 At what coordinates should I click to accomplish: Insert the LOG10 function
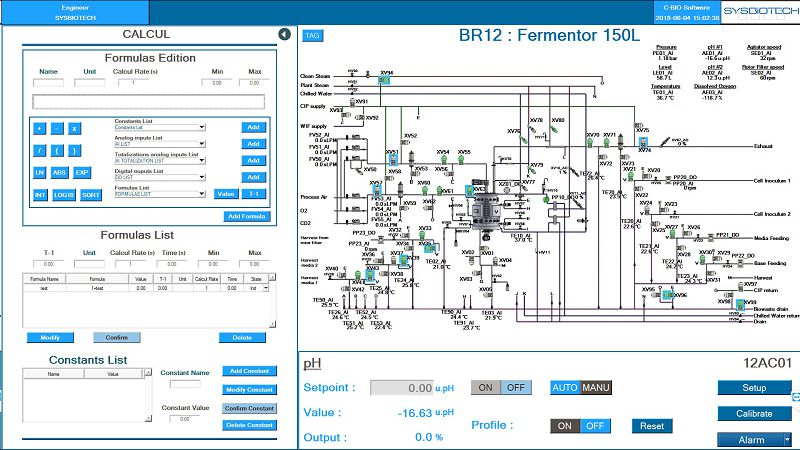64,195
